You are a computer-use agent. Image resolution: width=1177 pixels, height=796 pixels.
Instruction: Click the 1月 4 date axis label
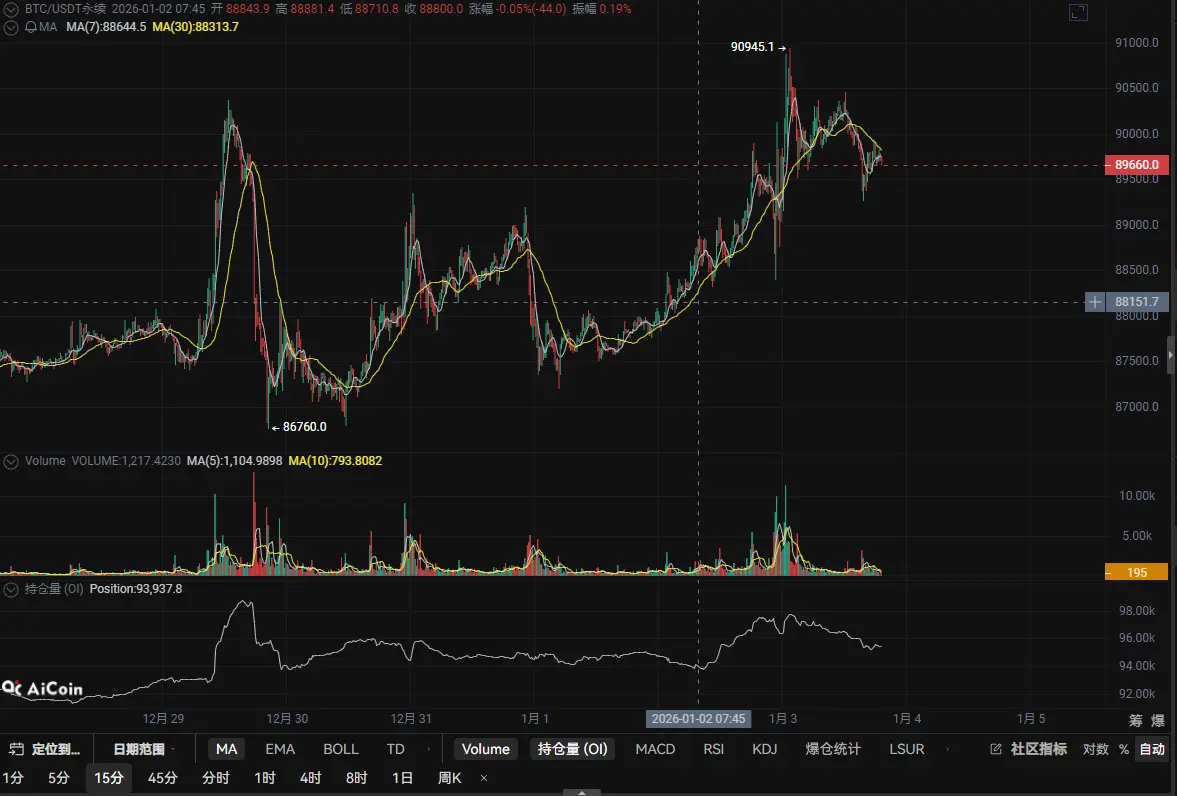(x=907, y=719)
